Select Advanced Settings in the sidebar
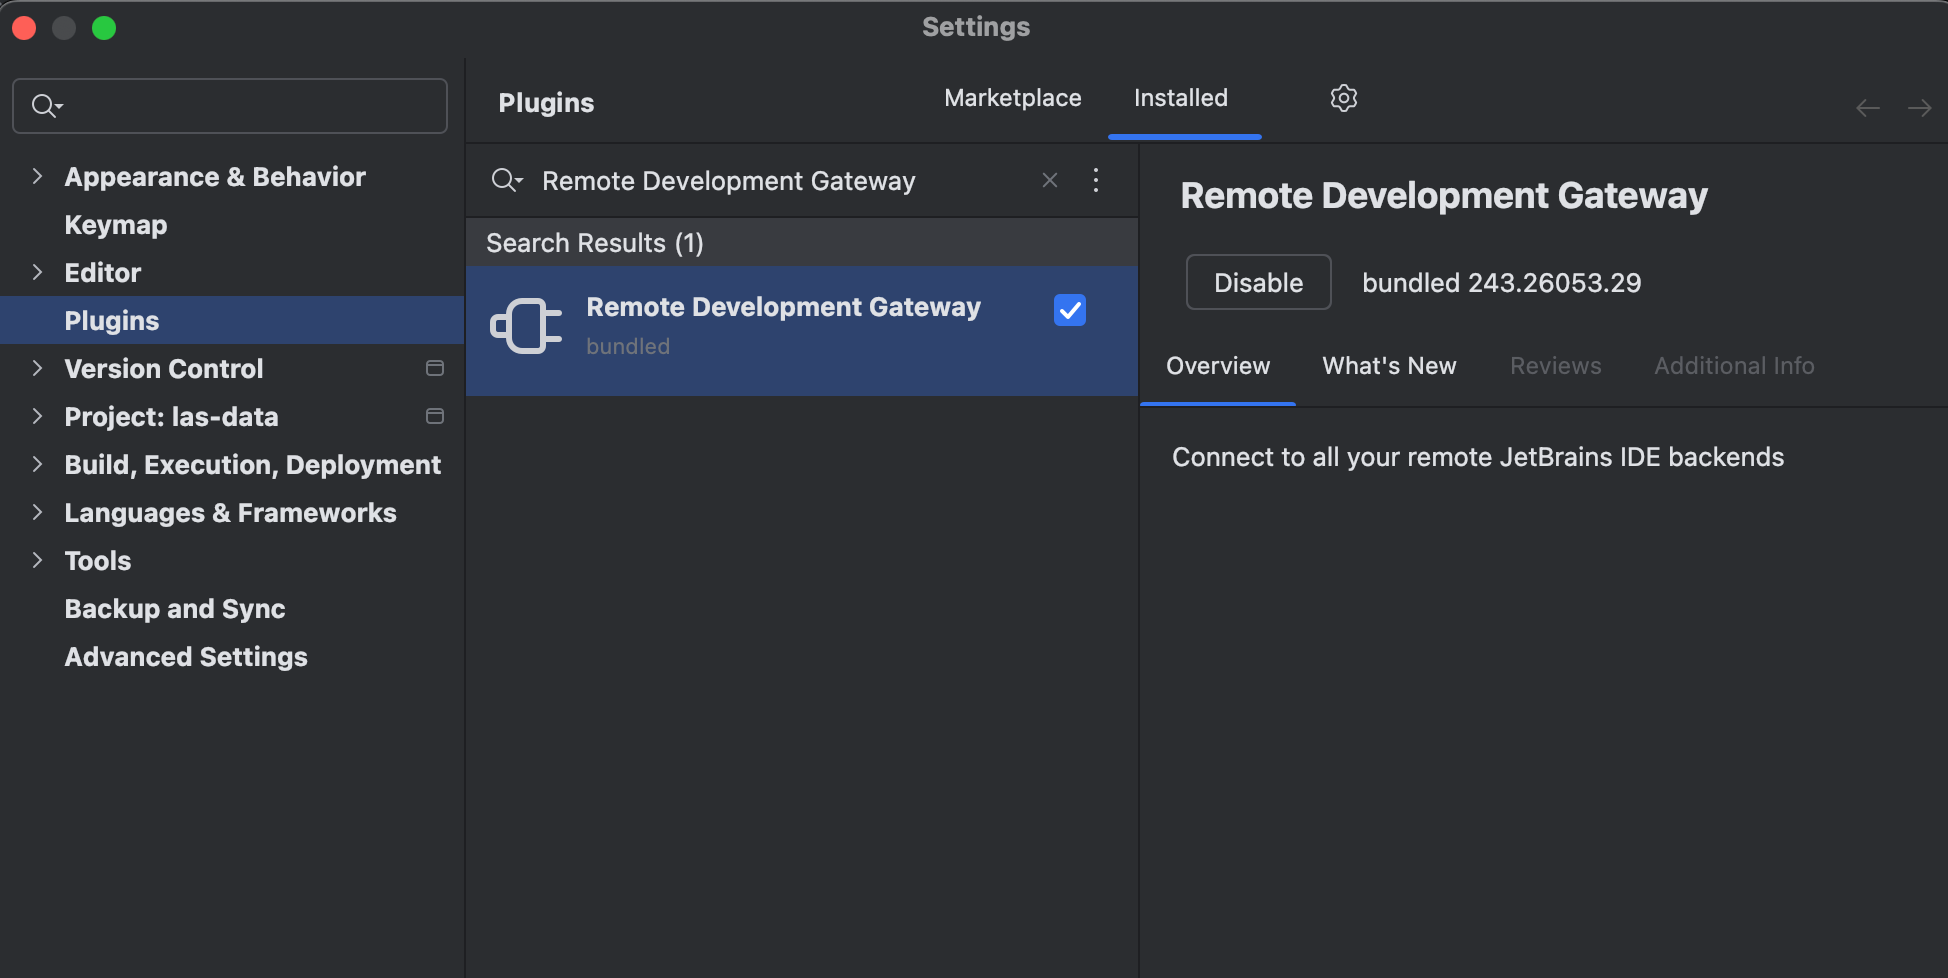This screenshot has height=978, width=1948. pyautogui.click(x=186, y=657)
